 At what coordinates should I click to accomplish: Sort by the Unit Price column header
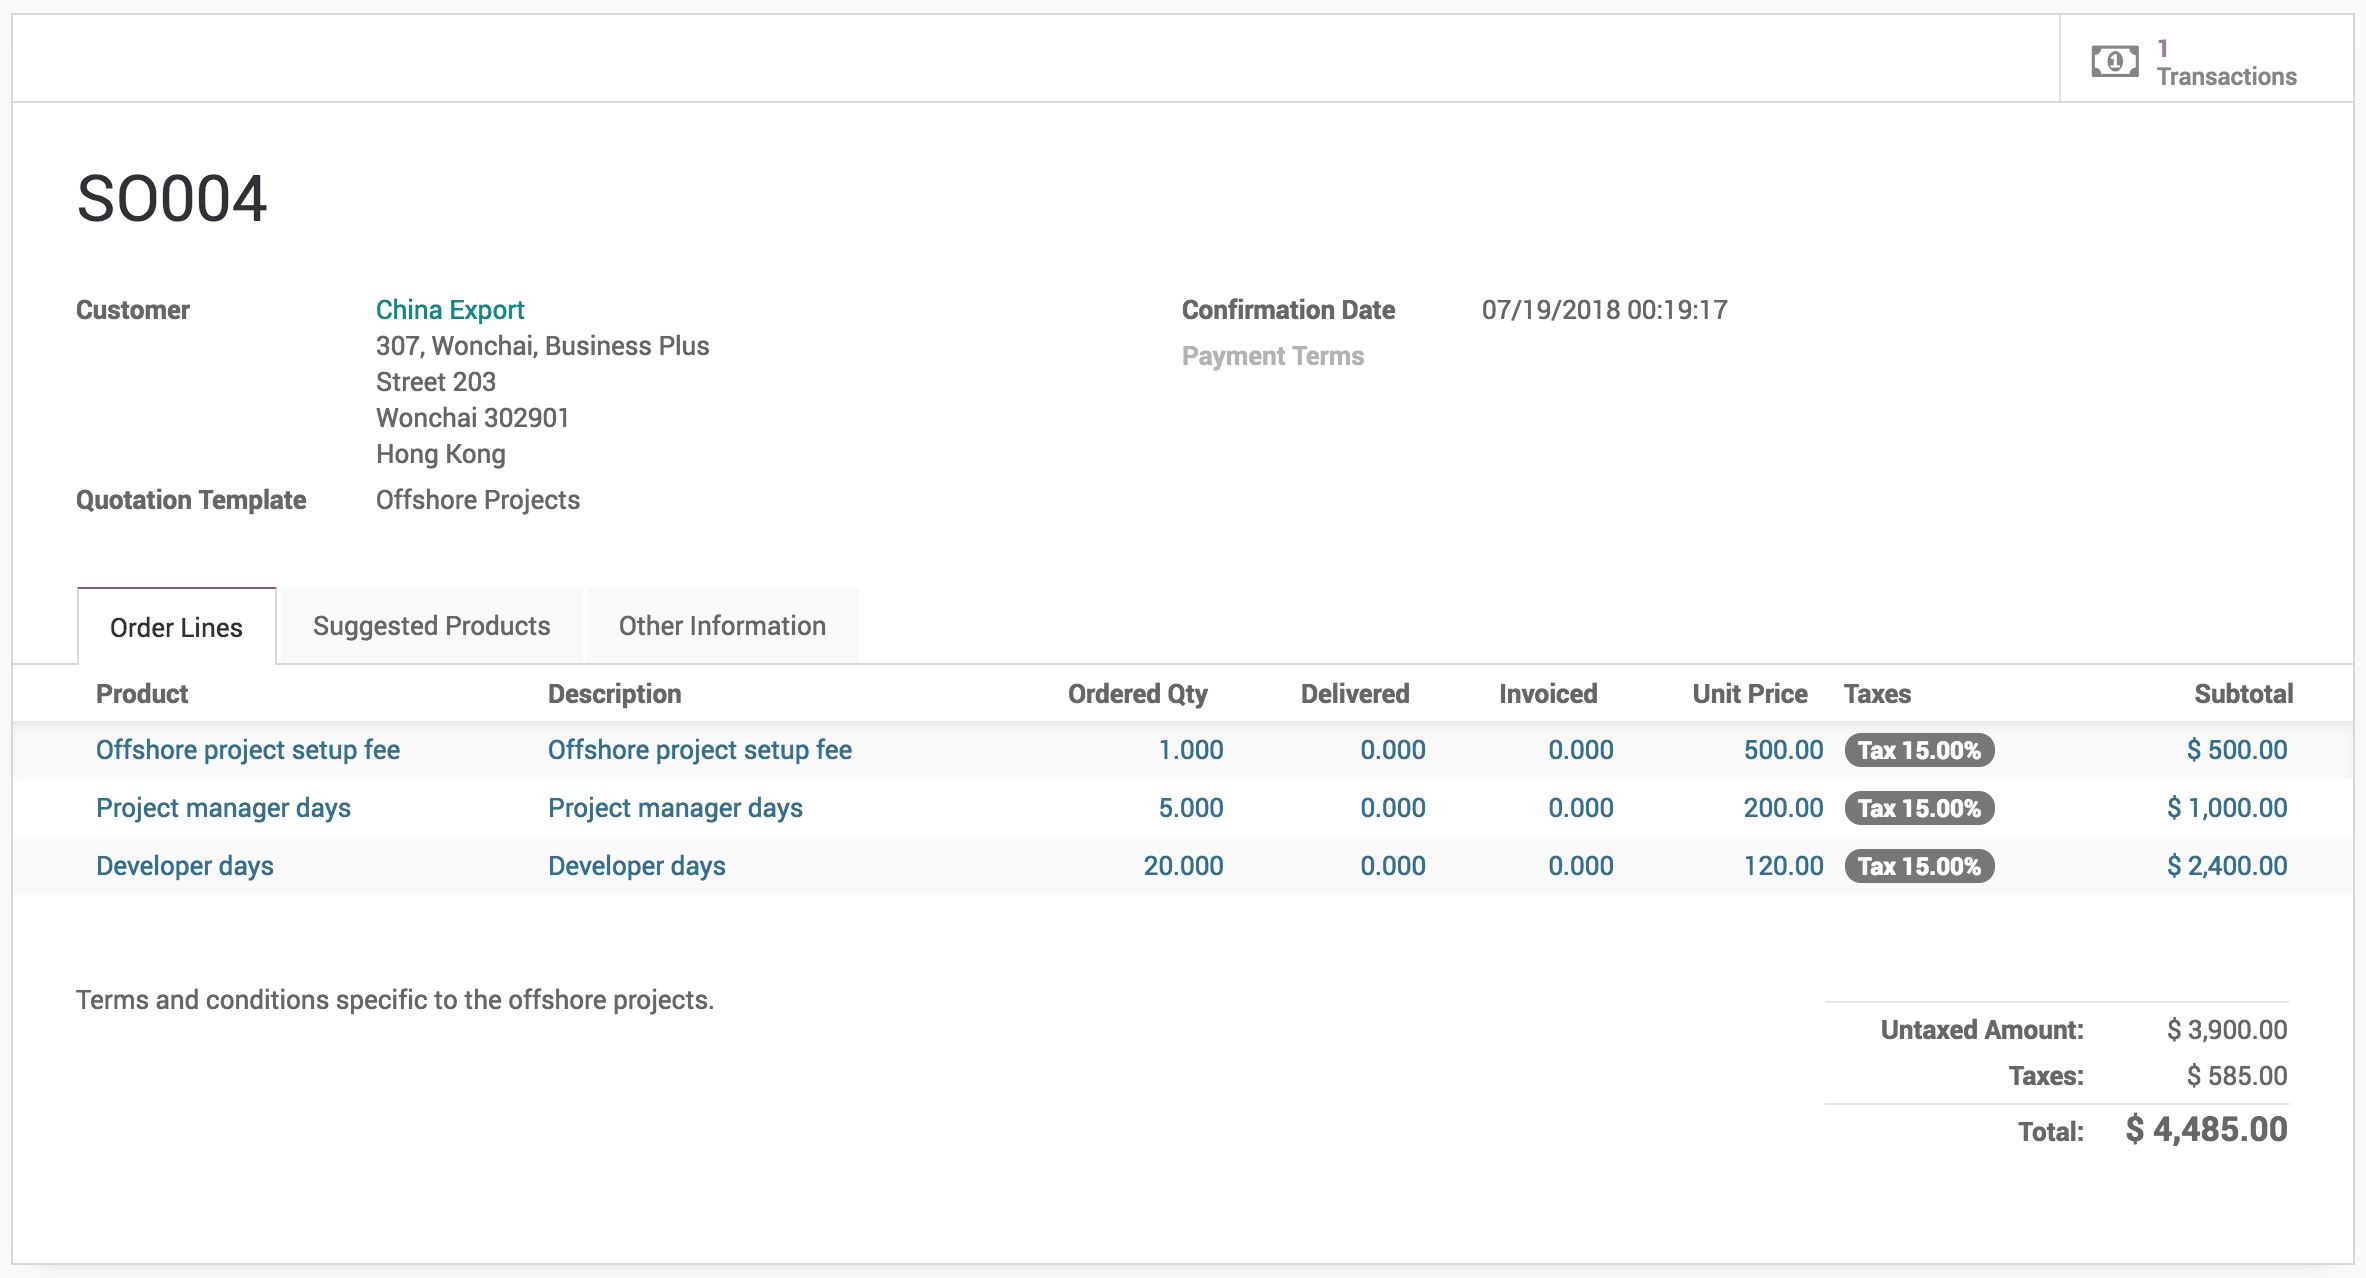1749,694
